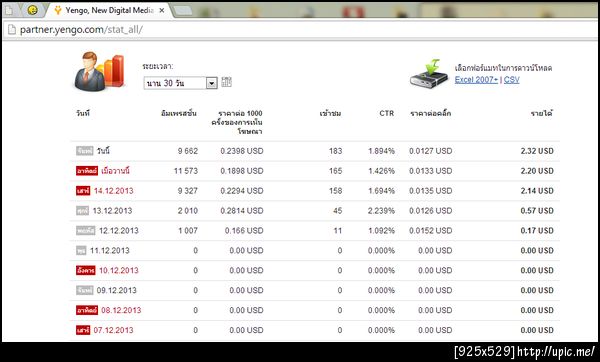Viewport: 600px width, 362px height.
Task: Click the CTR value 2.239%
Action: click(381, 210)
